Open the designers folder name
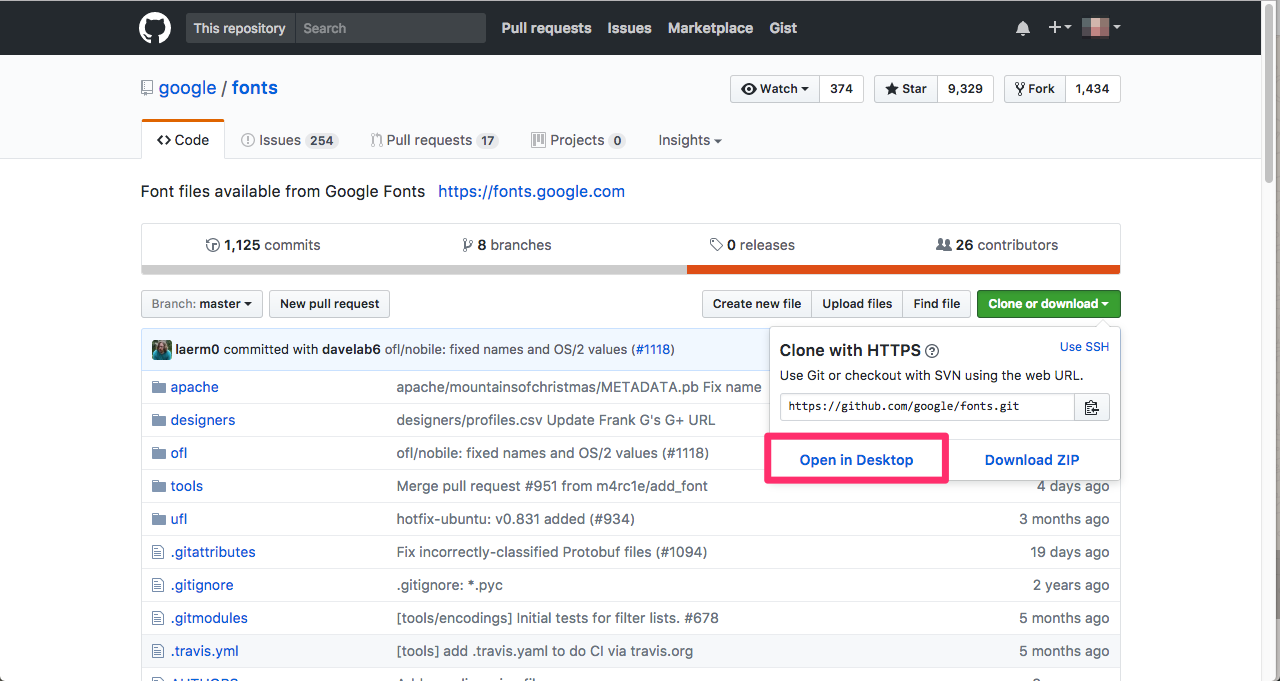Image resolution: width=1280 pixels, height=681 pixels. pos(203,420)
